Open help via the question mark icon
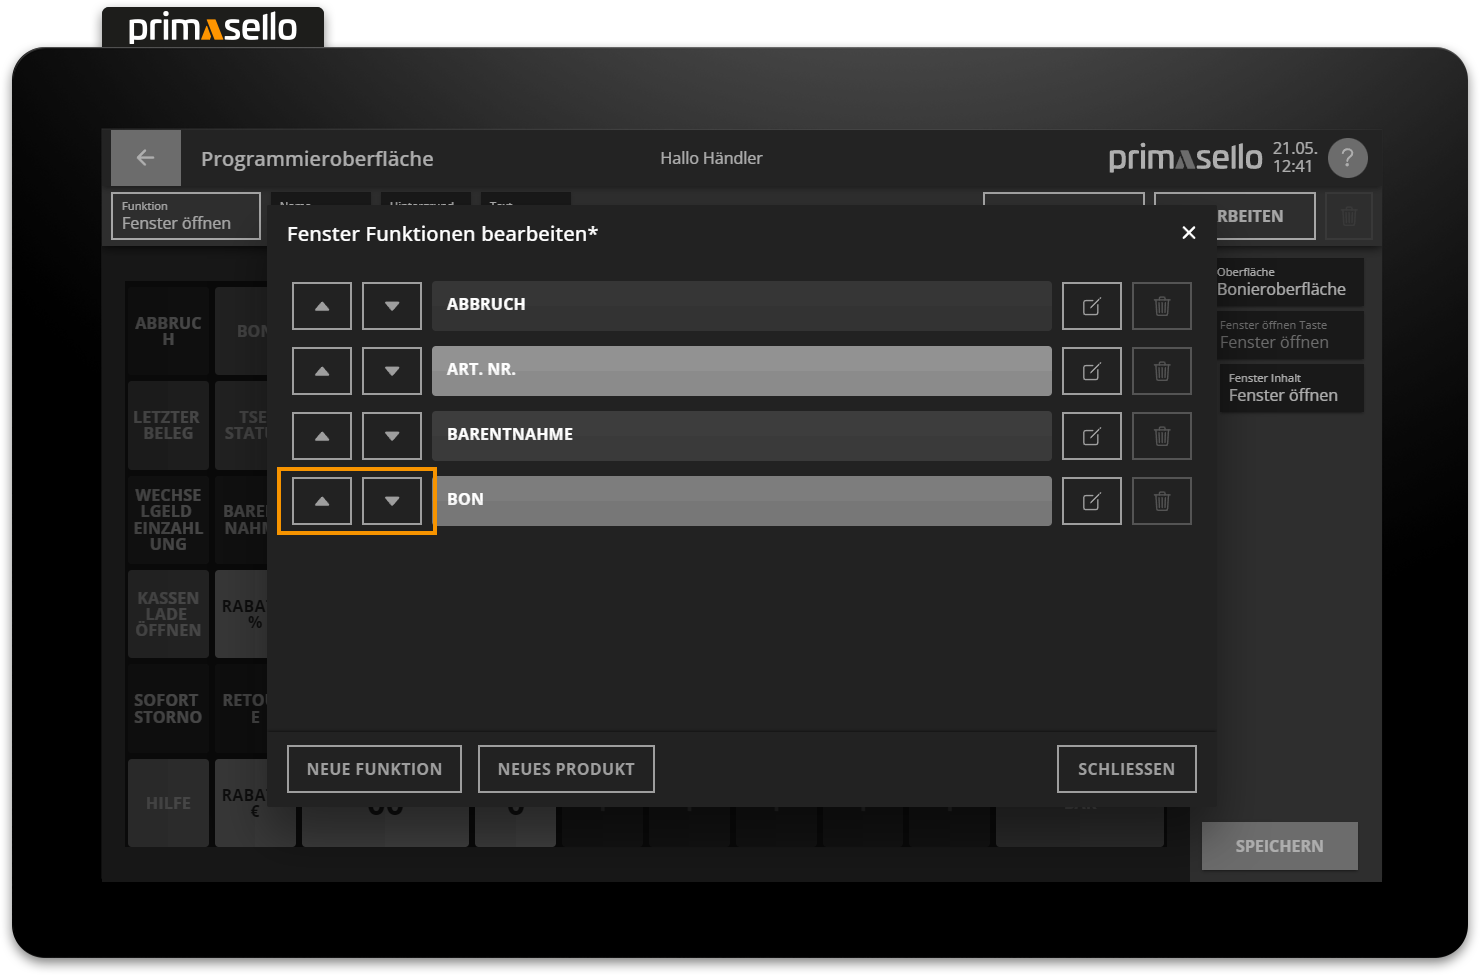 coord(1347,157)
